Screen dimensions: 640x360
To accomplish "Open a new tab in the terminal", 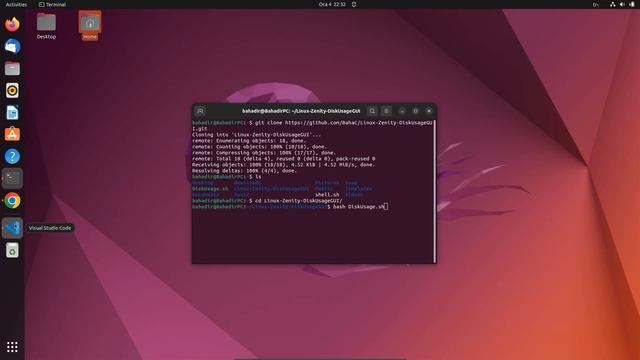I will [200, 111].
